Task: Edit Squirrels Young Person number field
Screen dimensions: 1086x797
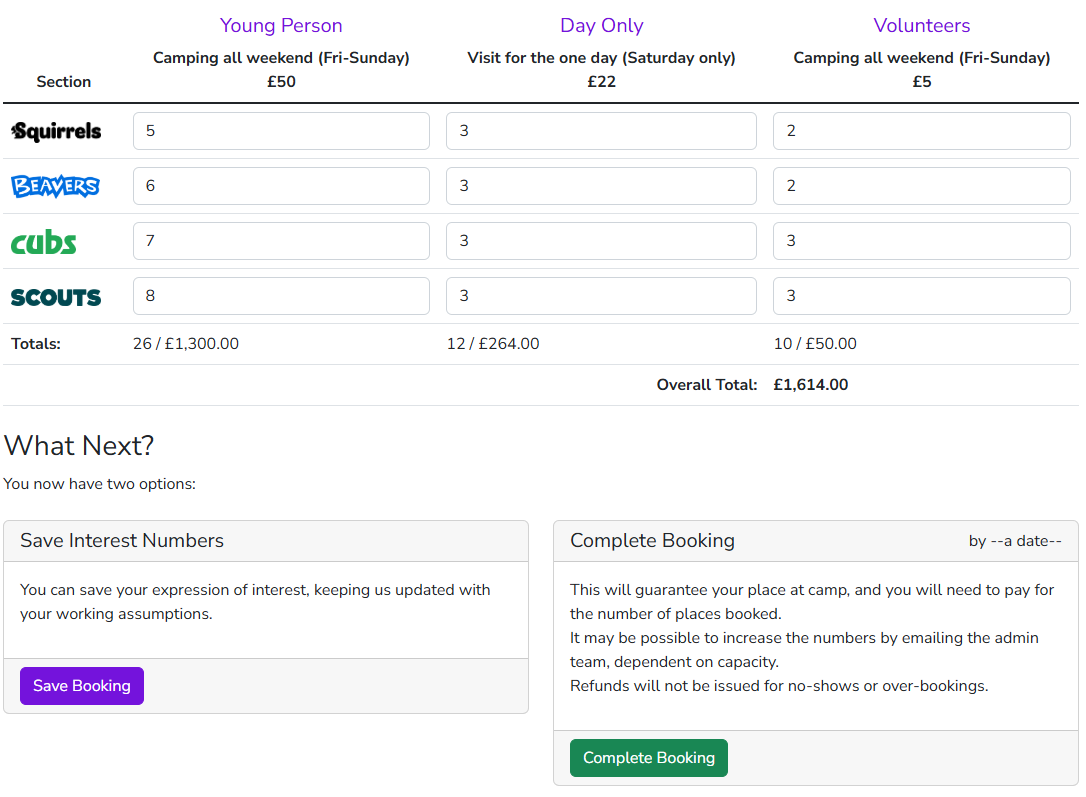Action: coord(281,131)
